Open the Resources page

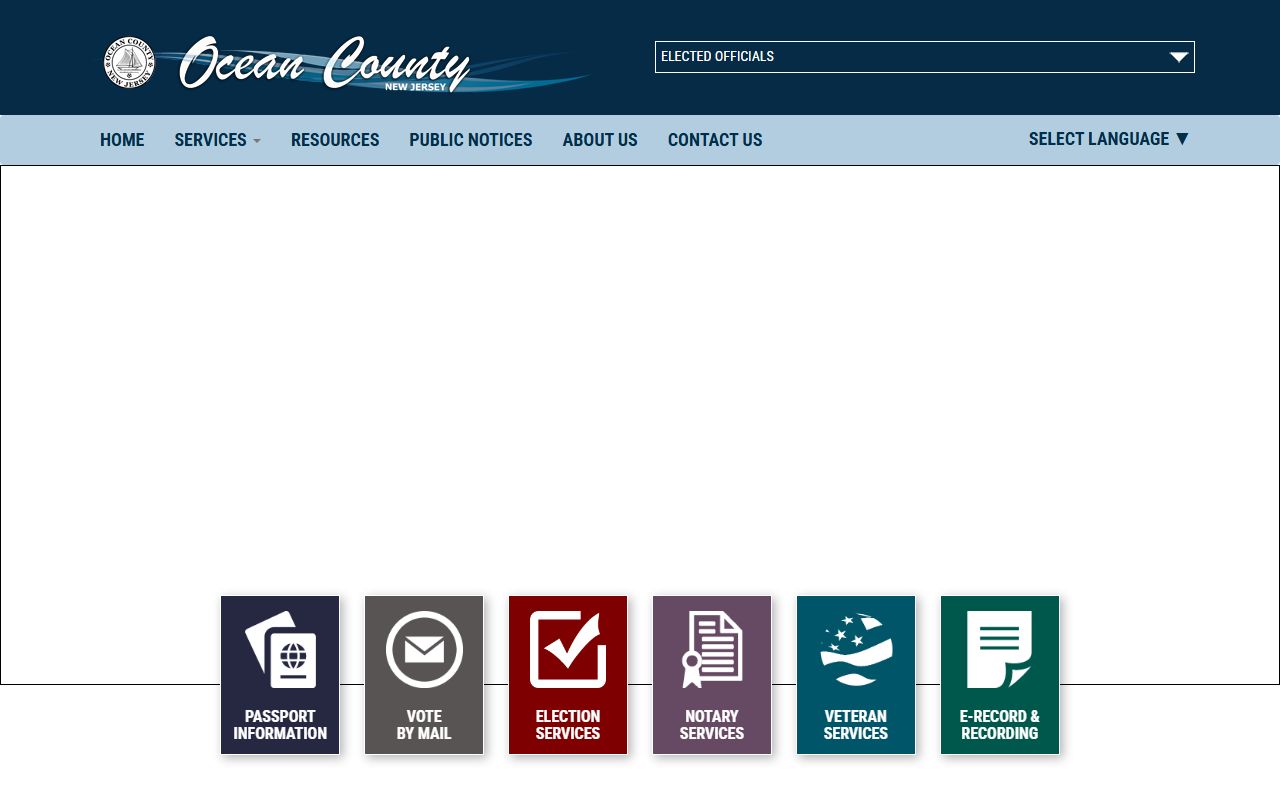pyautogui.click(x=335, y=140)
